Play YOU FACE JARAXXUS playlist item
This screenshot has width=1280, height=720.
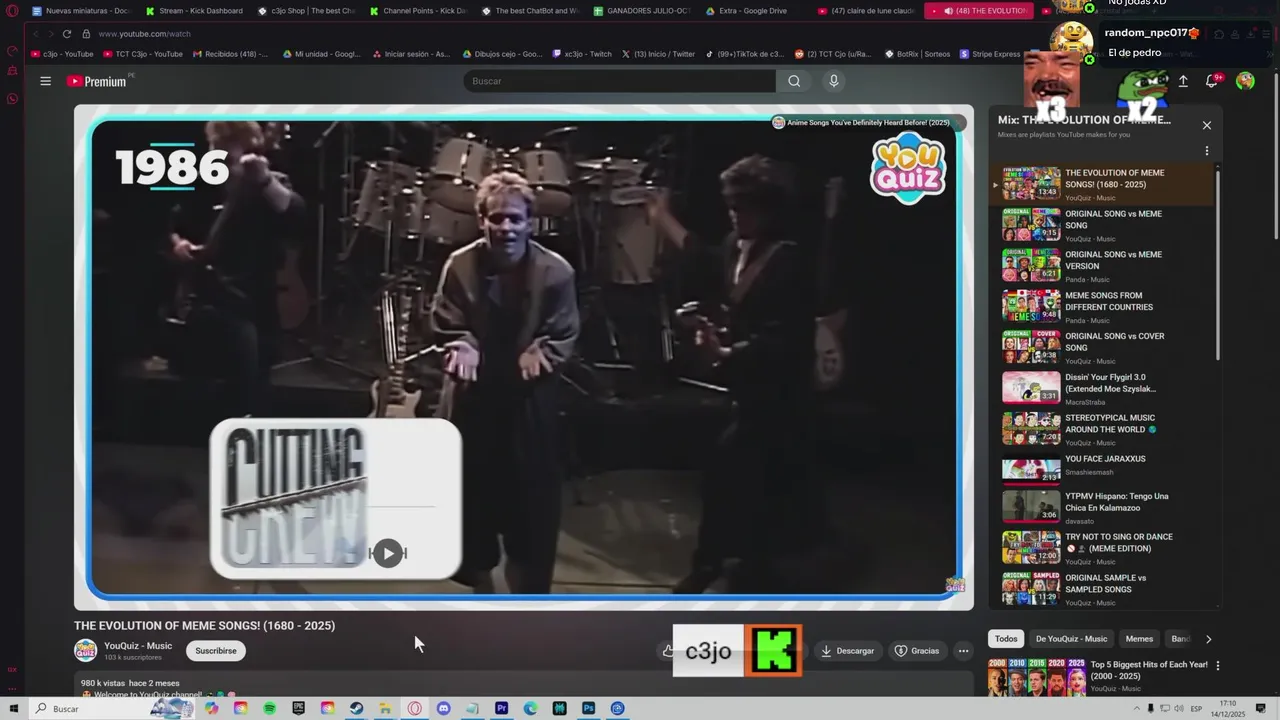point(1102,469)
